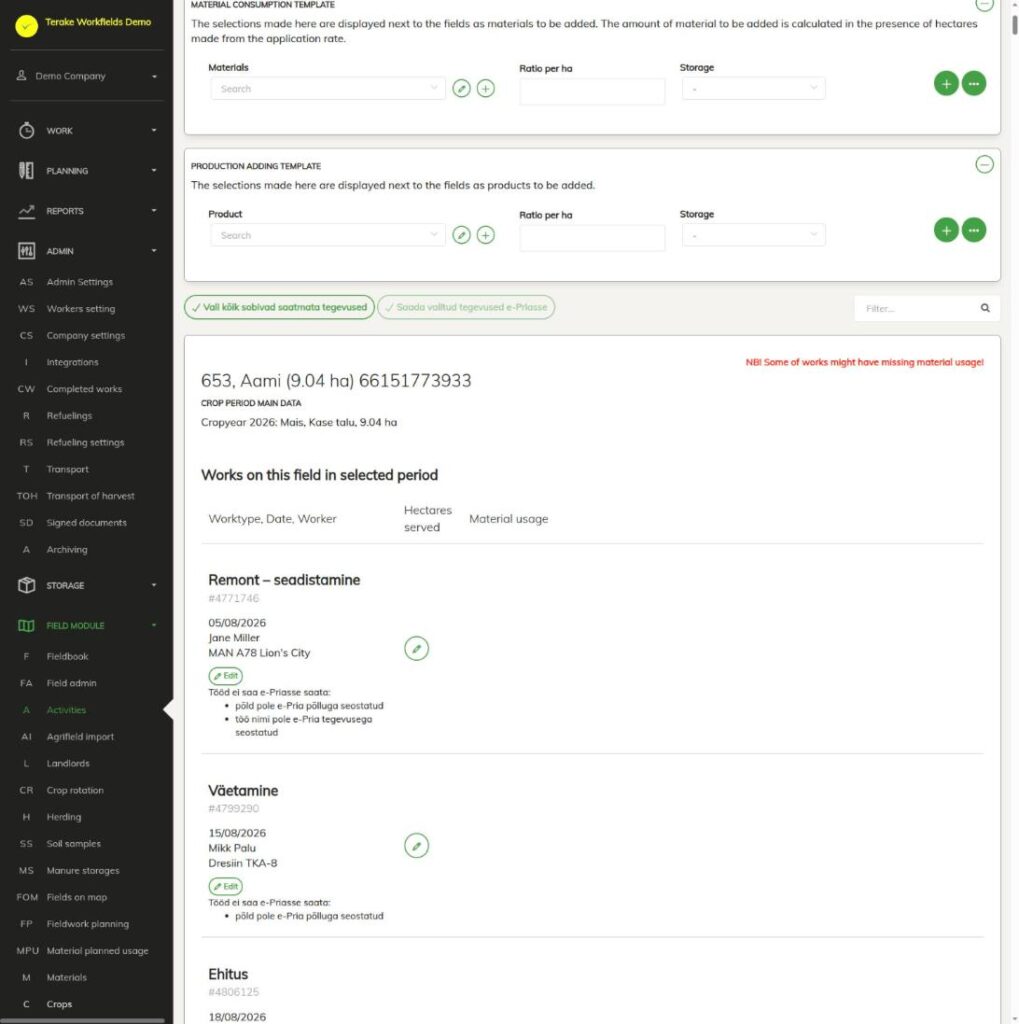This screenshot has height=1024, width=1019.
Task: Expand the Storage menu section
Action: point(86,585)
